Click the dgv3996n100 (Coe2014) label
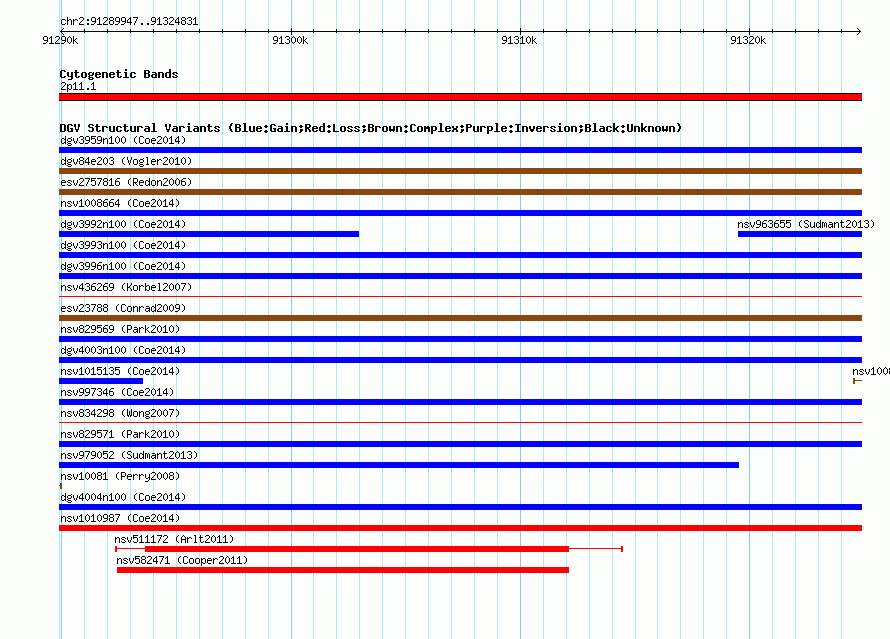 [x=123, y=266]
